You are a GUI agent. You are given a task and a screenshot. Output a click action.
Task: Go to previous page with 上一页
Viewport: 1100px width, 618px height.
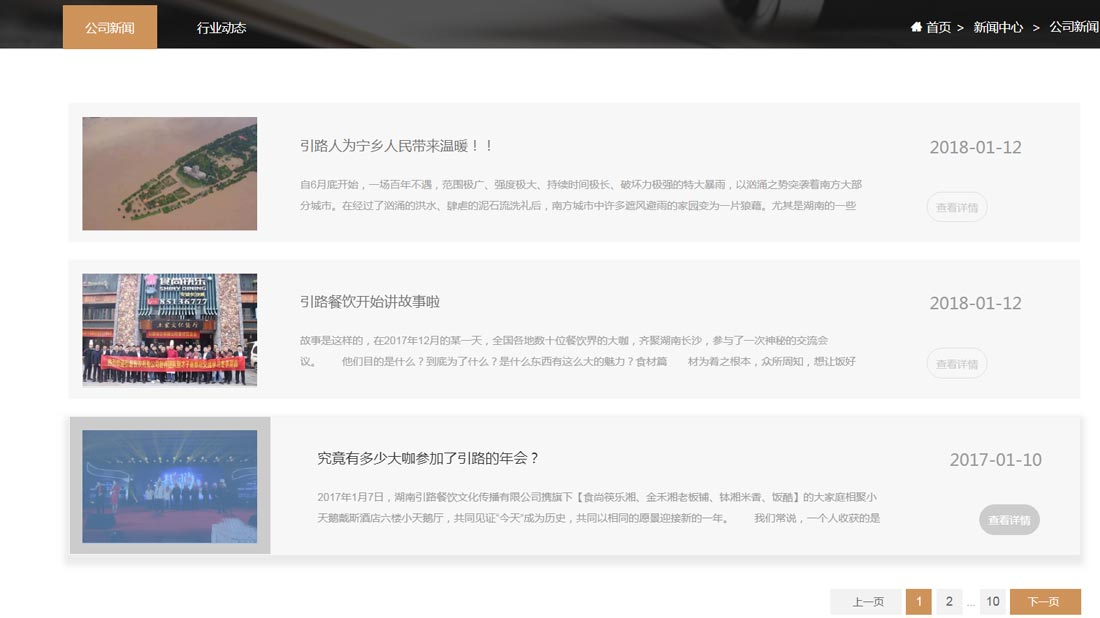pyautogui.click(x=867, y=602)
